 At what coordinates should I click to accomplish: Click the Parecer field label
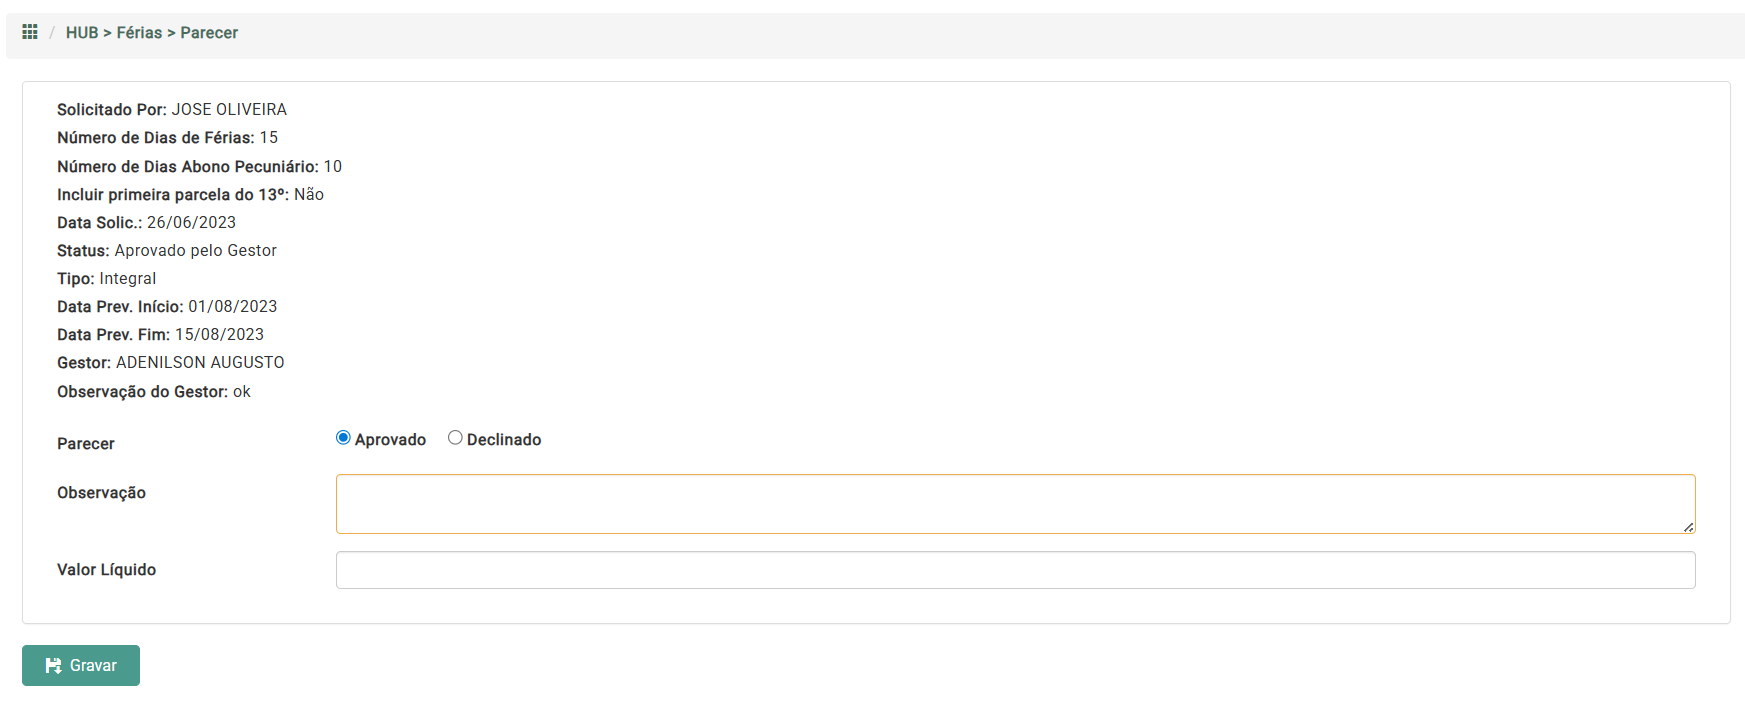point(86,444)
